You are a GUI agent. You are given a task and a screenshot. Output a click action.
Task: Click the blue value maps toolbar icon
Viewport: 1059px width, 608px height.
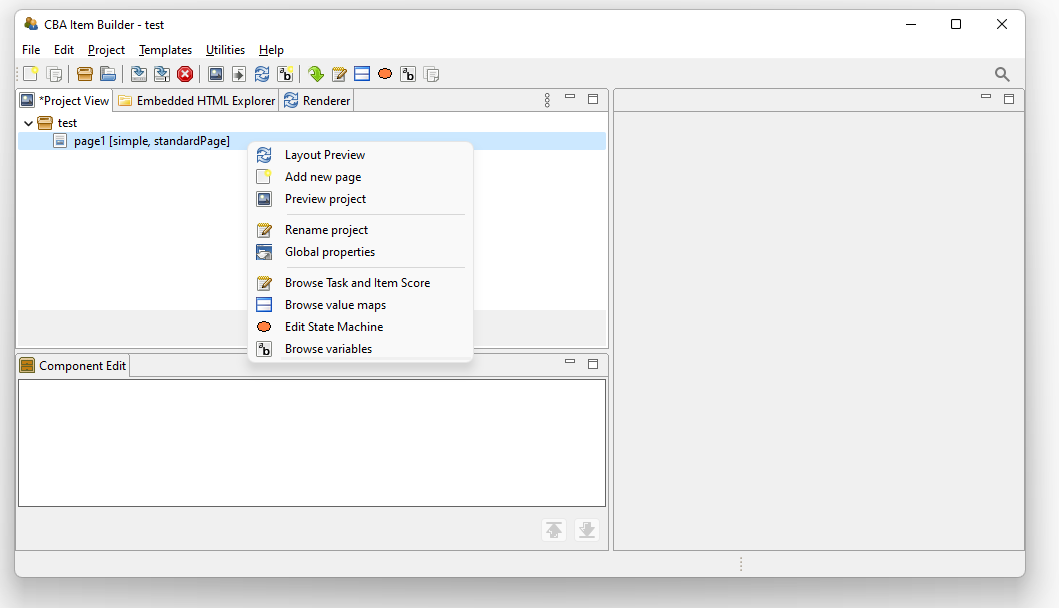[x=362, y=74]
